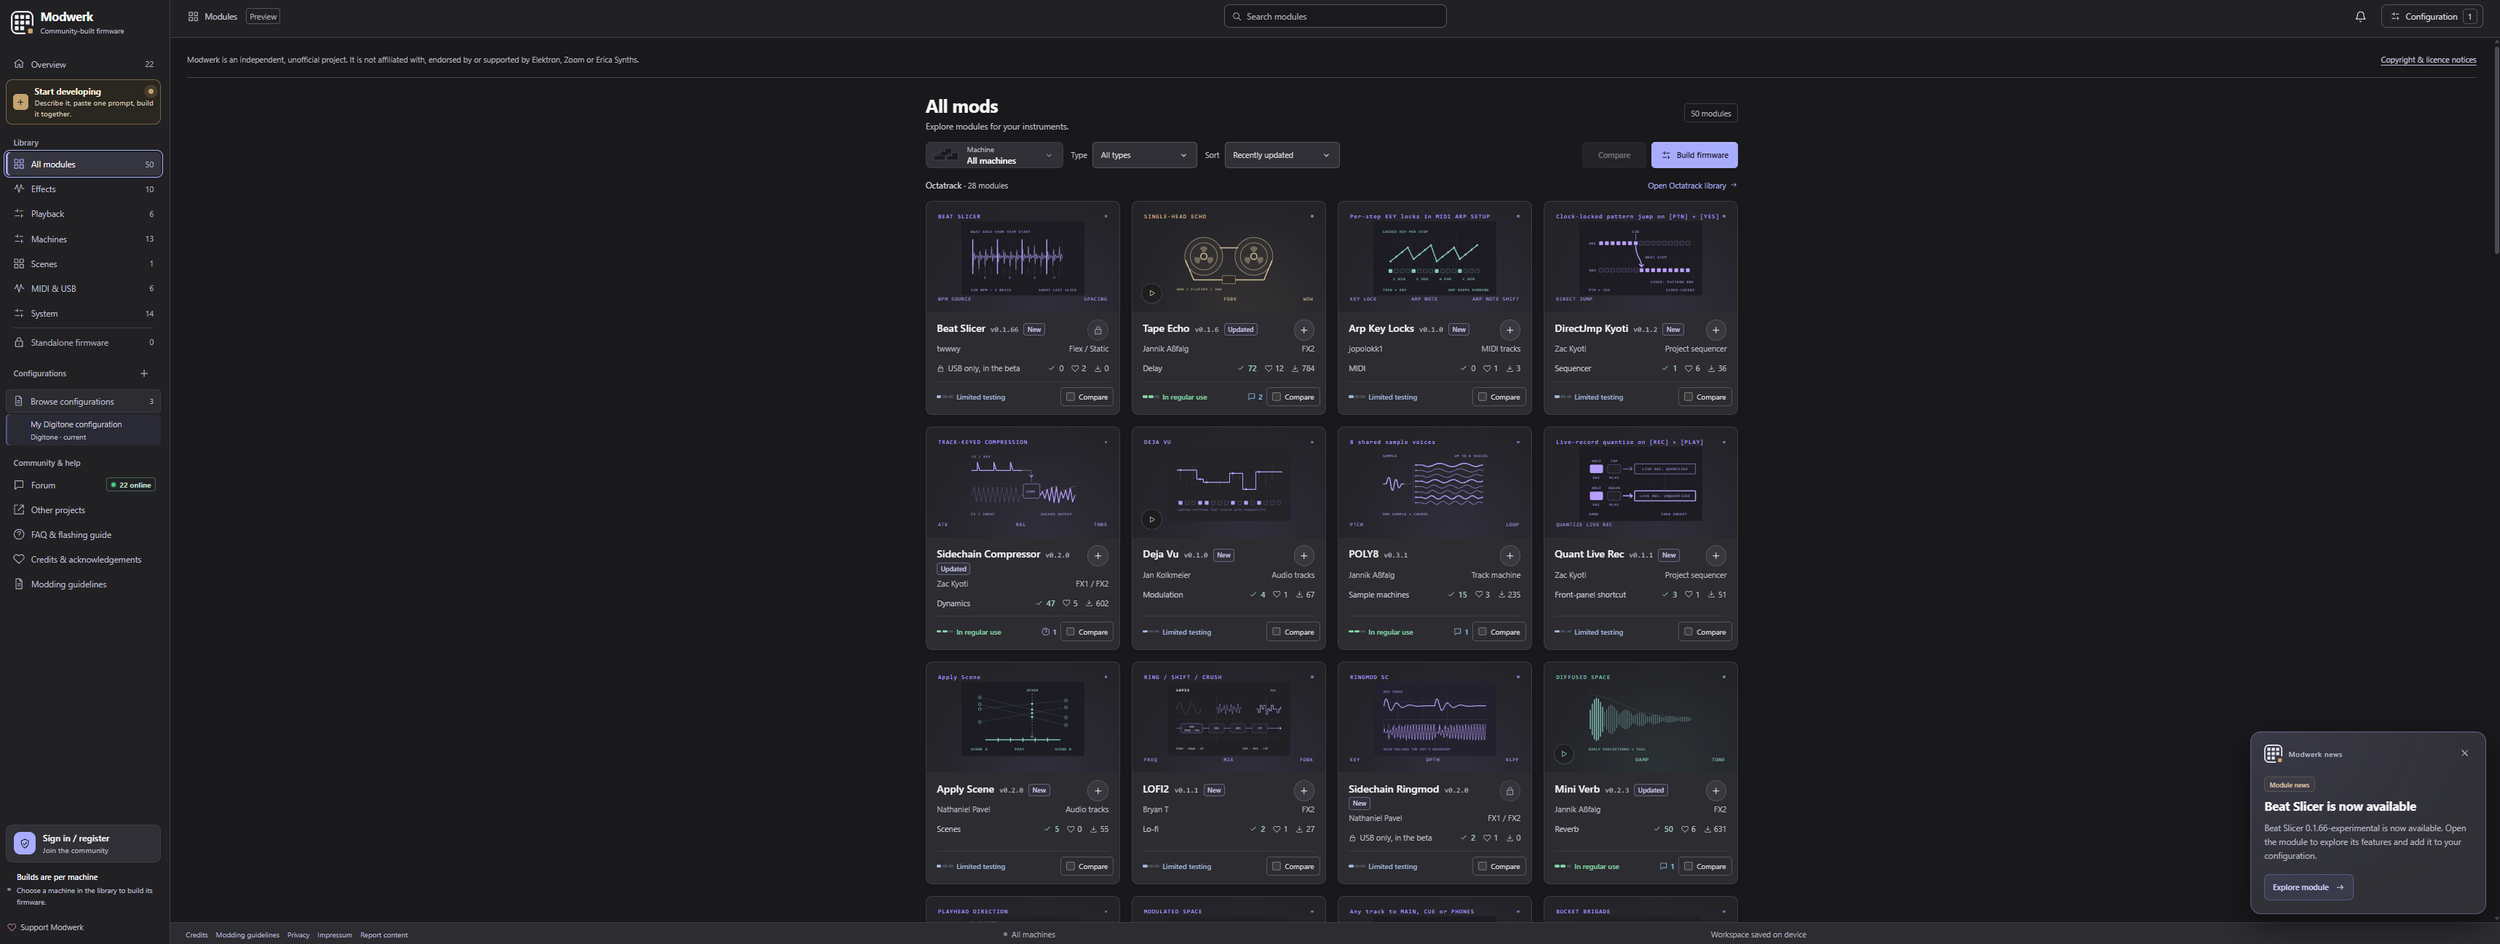Open Browse configurations
Viewport: 2500px width, 944px height.
pos(84,401)
